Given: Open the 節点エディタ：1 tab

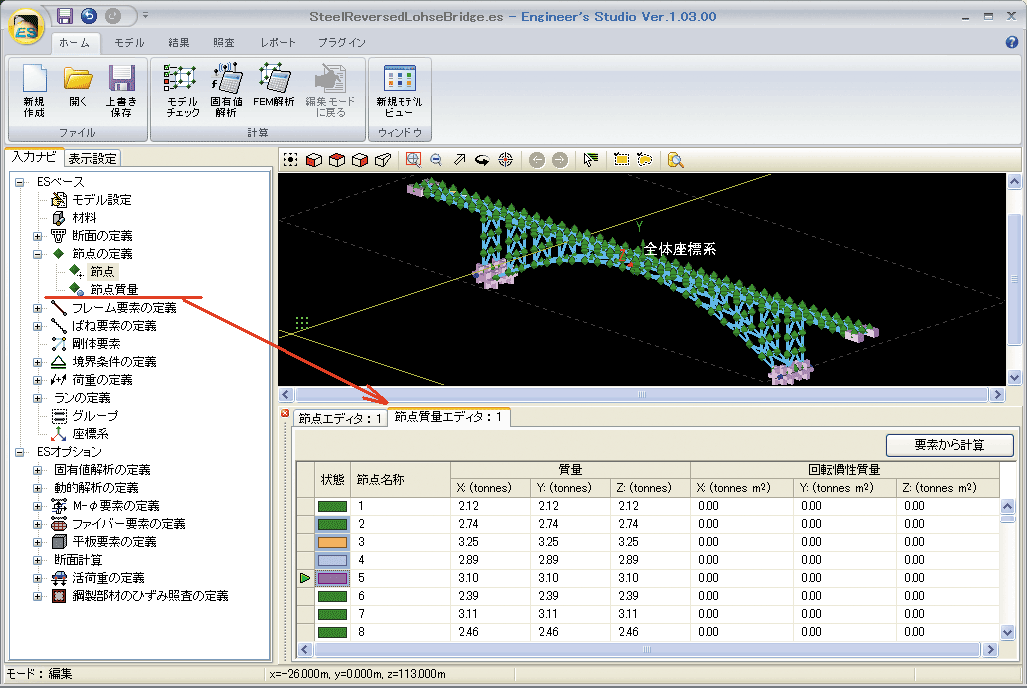Looking at the screenshot, I should tap(340, 418).
